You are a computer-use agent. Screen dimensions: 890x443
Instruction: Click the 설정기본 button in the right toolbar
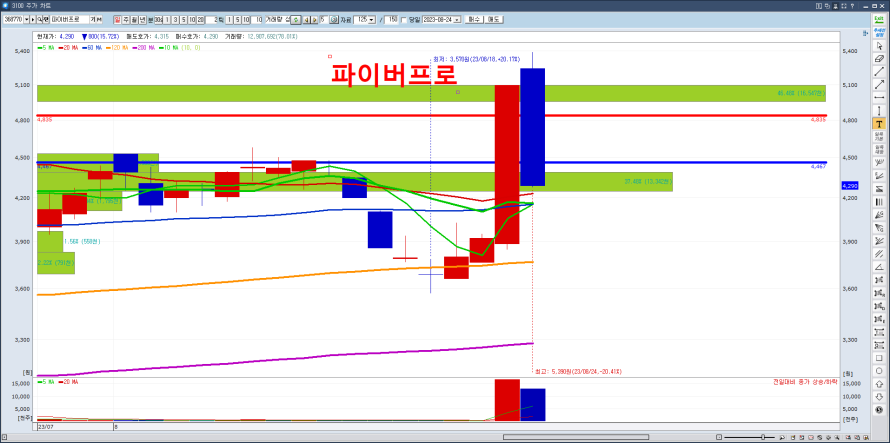coord(879,137)
